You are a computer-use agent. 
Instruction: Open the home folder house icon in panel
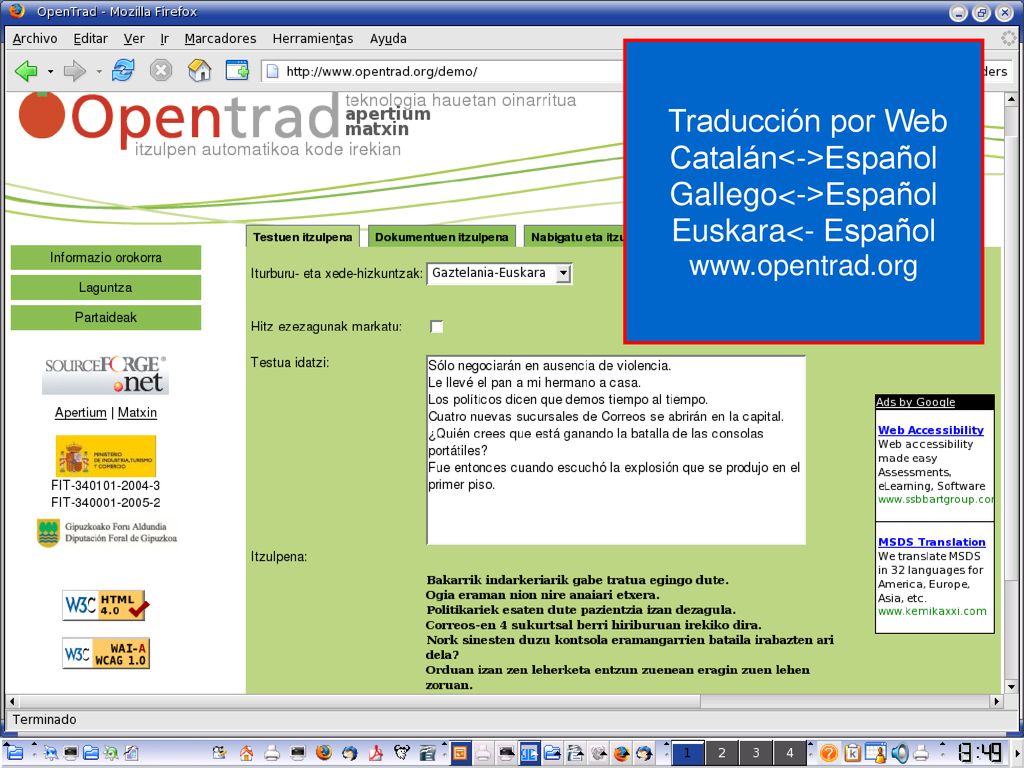pyautogui.click(x=246, y=753)
